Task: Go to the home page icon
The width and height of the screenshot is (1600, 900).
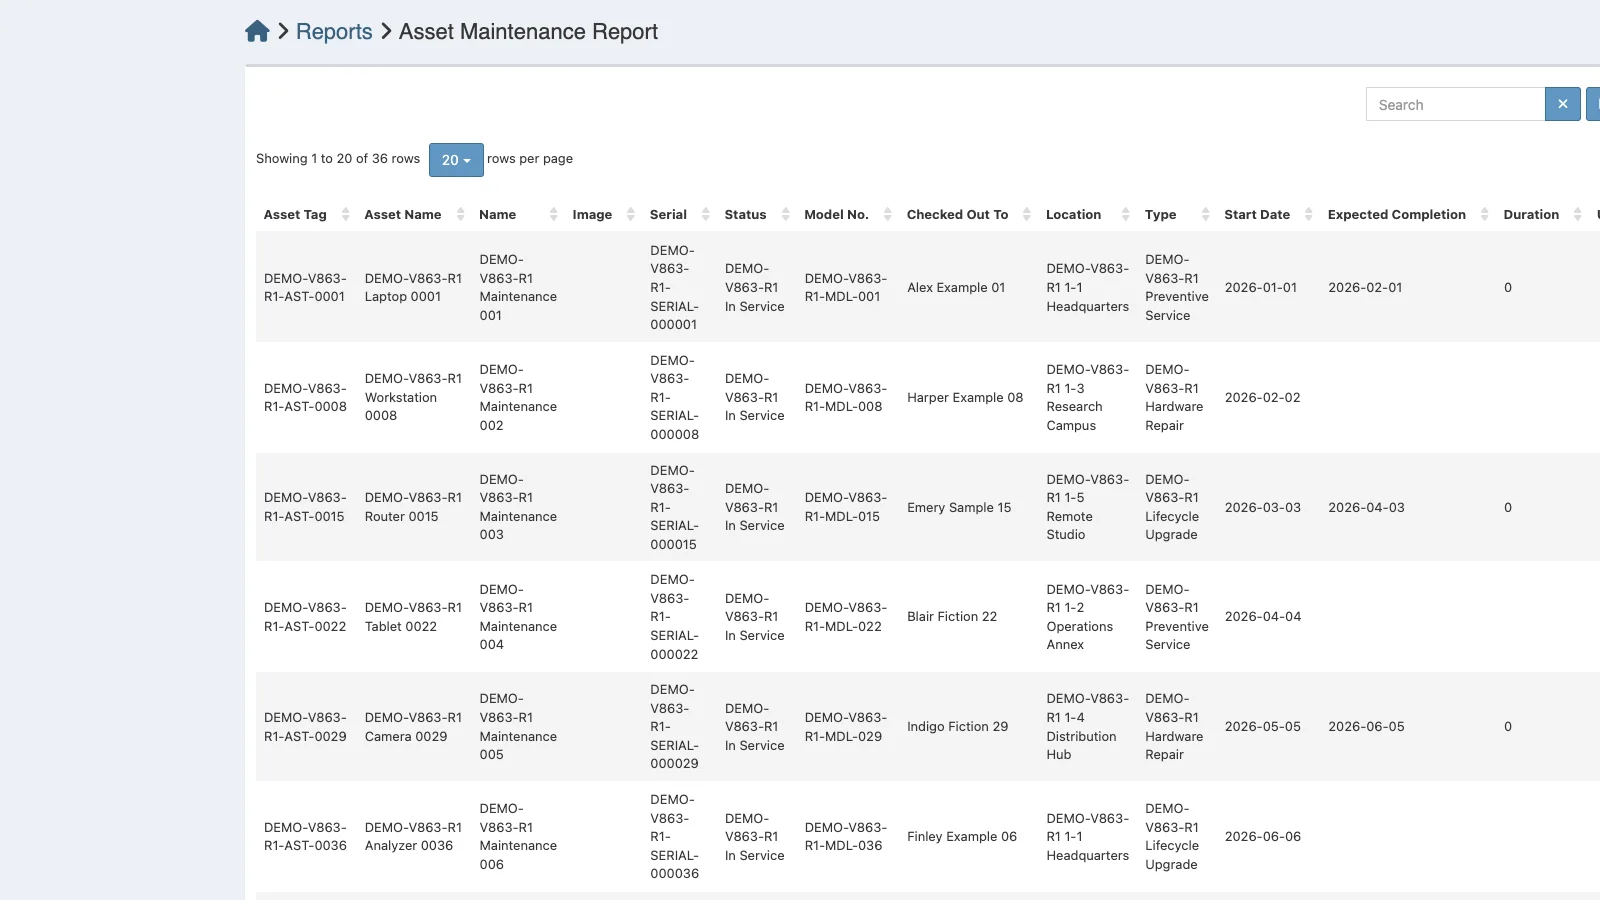Action: point(257,32)
